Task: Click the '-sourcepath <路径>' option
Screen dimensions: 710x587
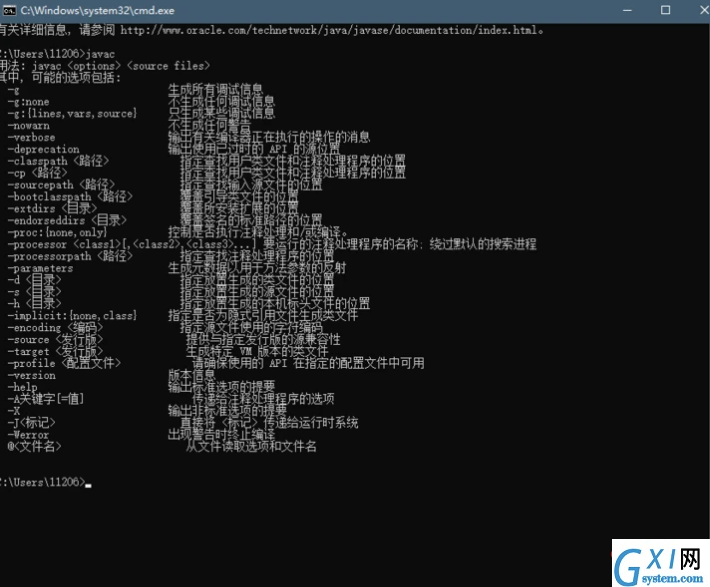Action: tap(61, 185)
